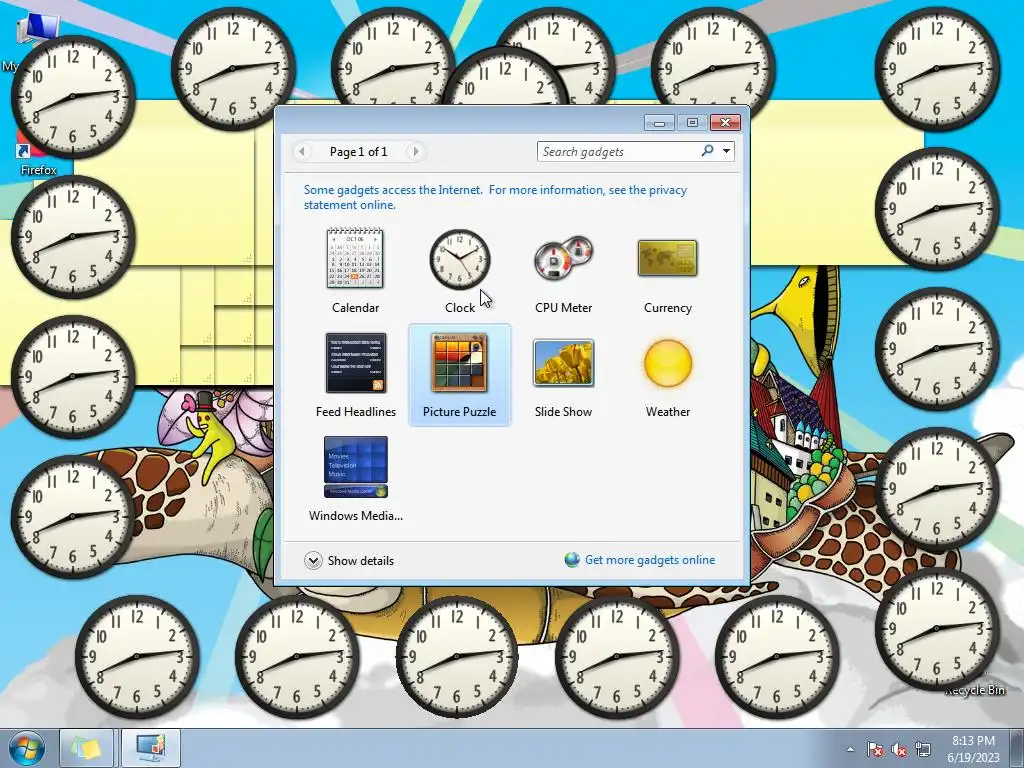This screenshot has width=1024, height=768.
Task: Maximize the gadget gallery window
Action: tap(692, 123)
